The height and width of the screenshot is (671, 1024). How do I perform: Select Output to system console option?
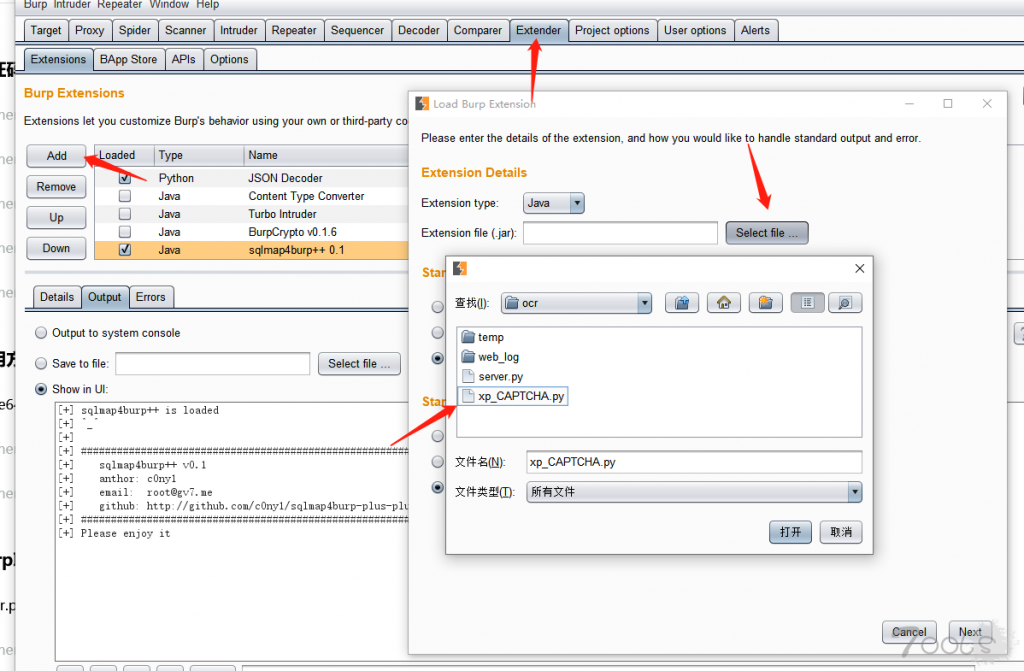[x=41, y=333]
